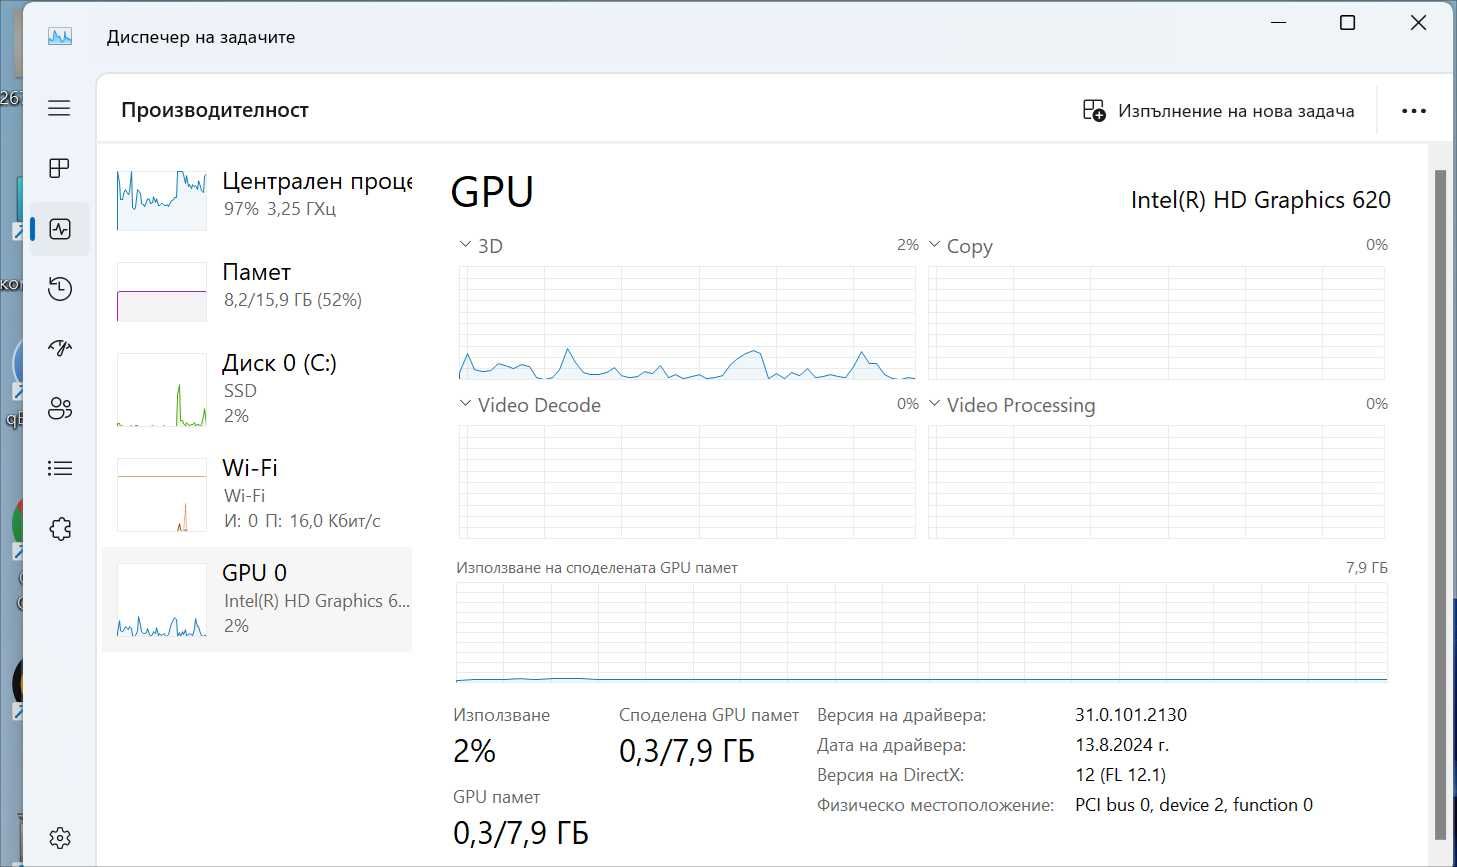Open the App history page icon

(x=59, y=289)
